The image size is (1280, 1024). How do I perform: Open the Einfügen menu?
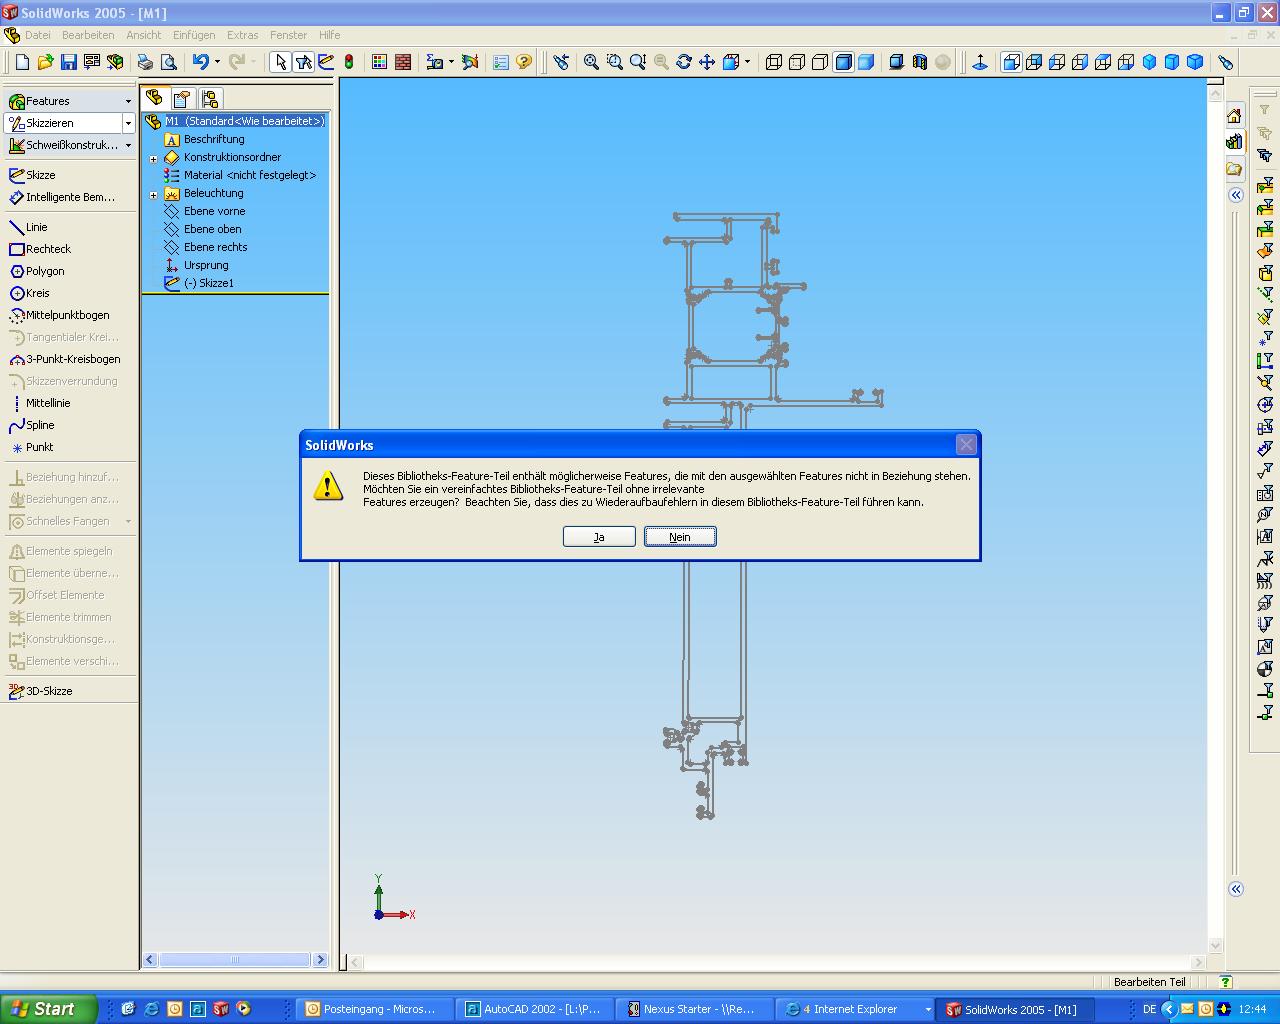click(194, 35)
